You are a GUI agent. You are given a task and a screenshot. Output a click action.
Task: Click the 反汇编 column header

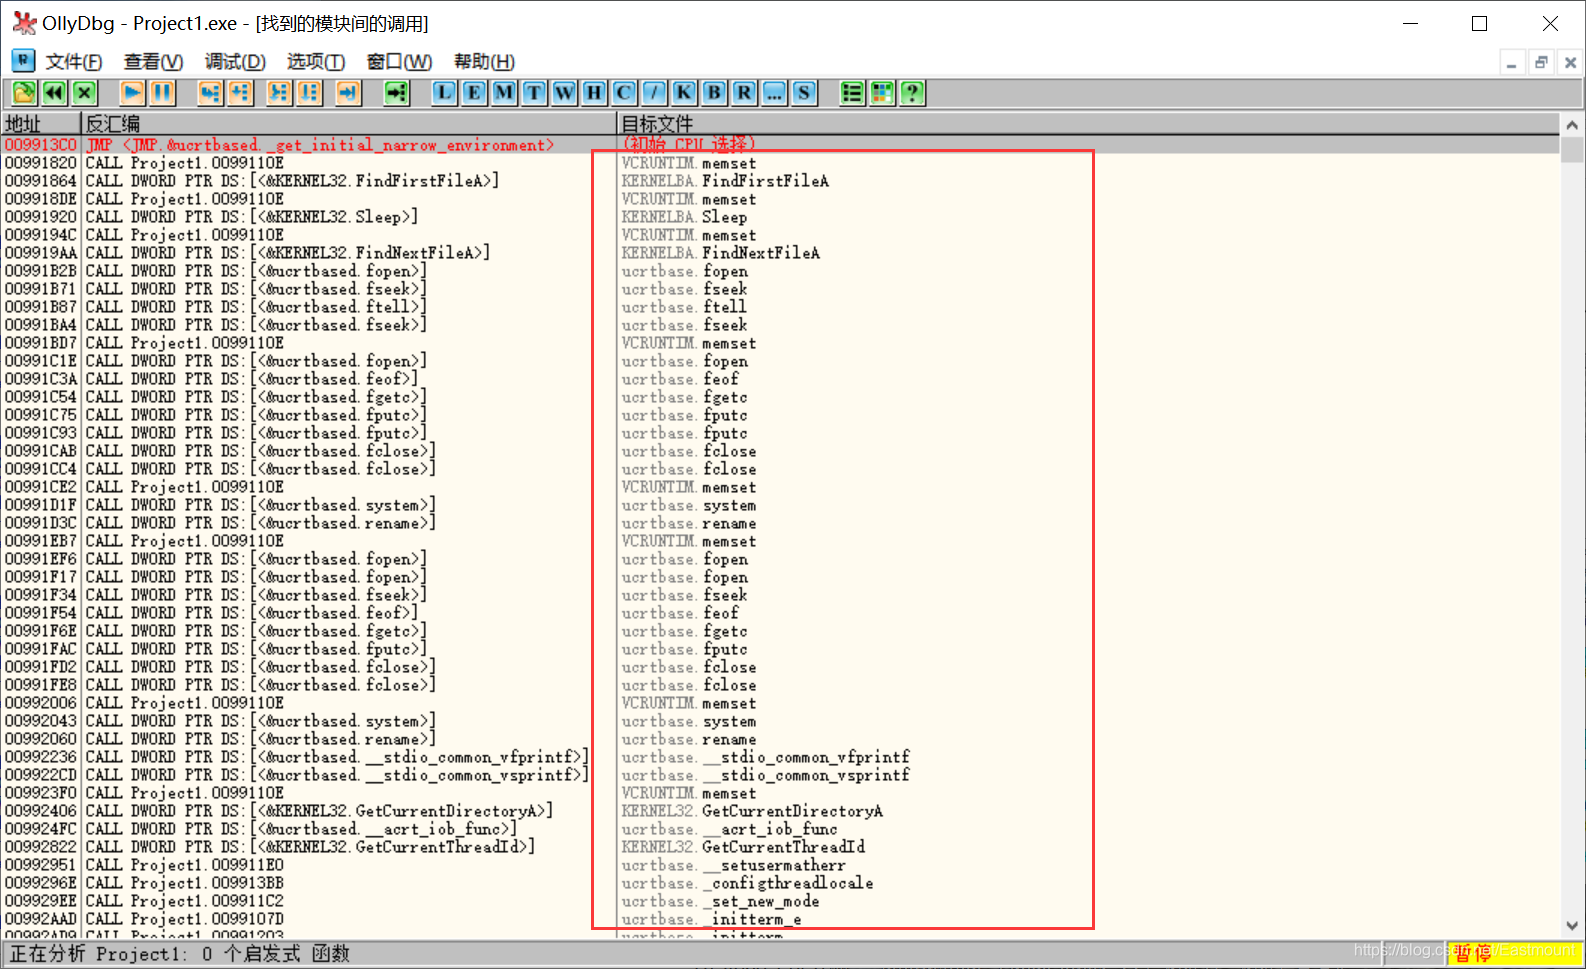click(x=349, y=124)
